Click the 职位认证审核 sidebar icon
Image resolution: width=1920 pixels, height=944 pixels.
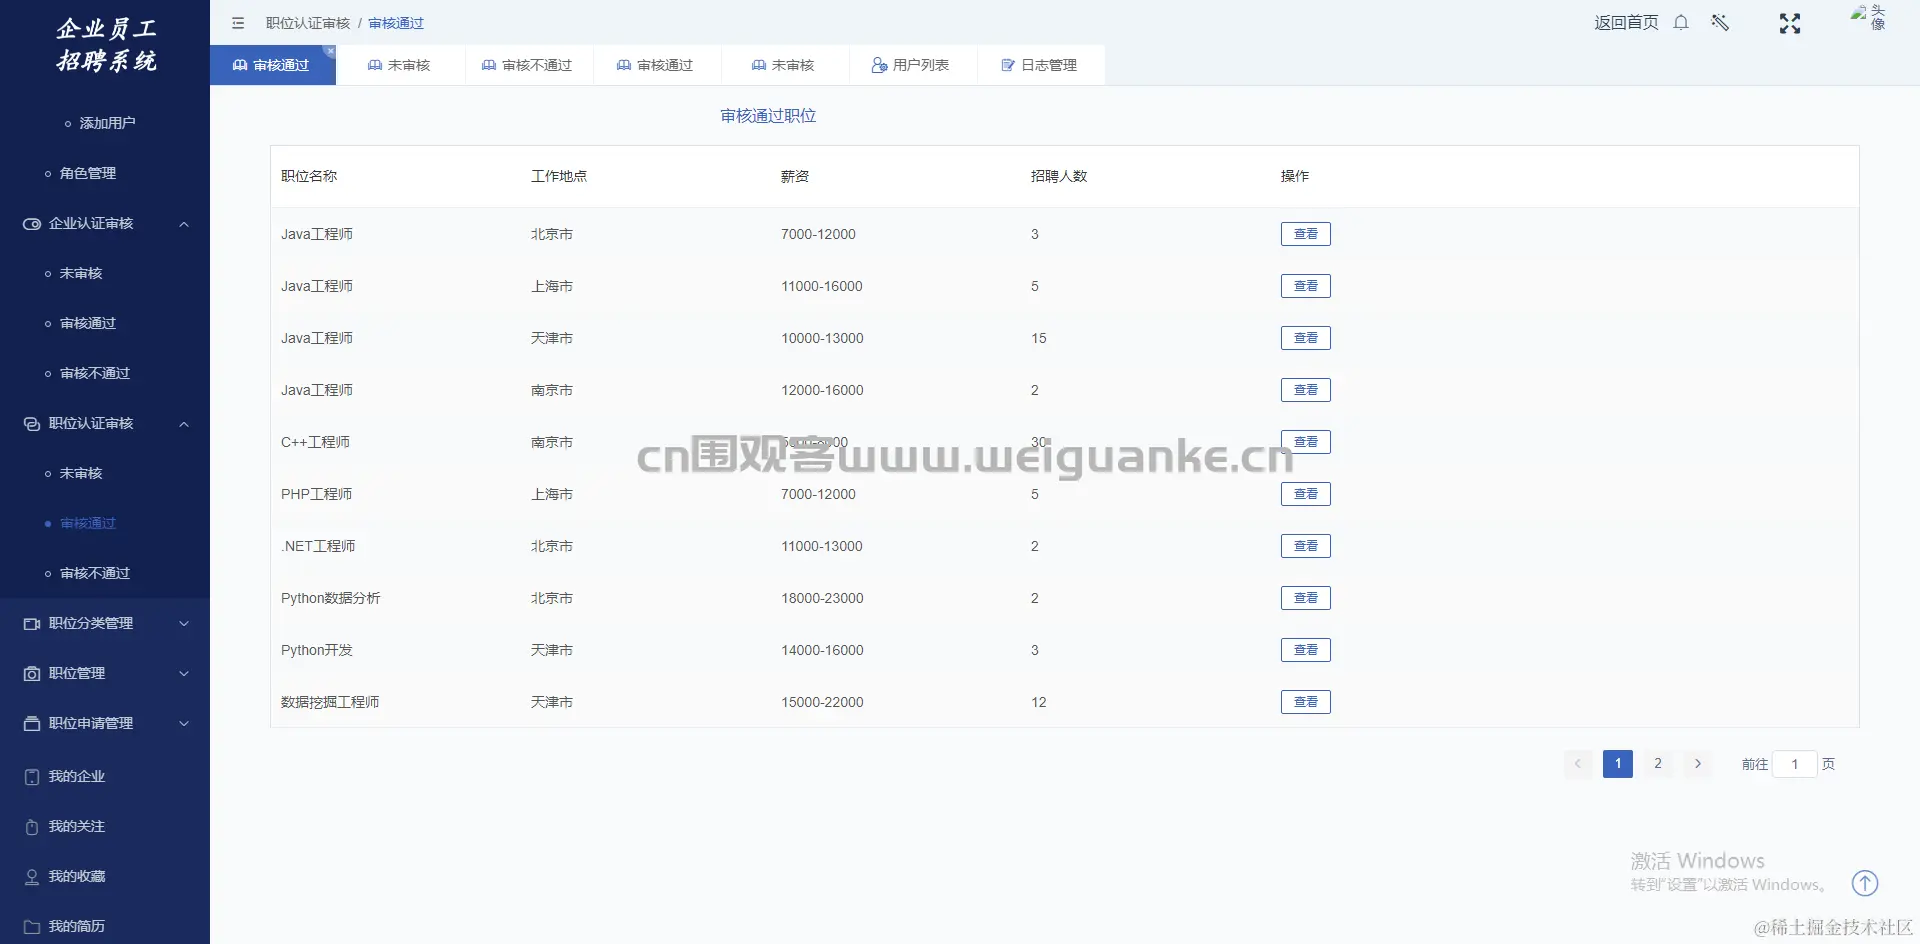point(32,424)
